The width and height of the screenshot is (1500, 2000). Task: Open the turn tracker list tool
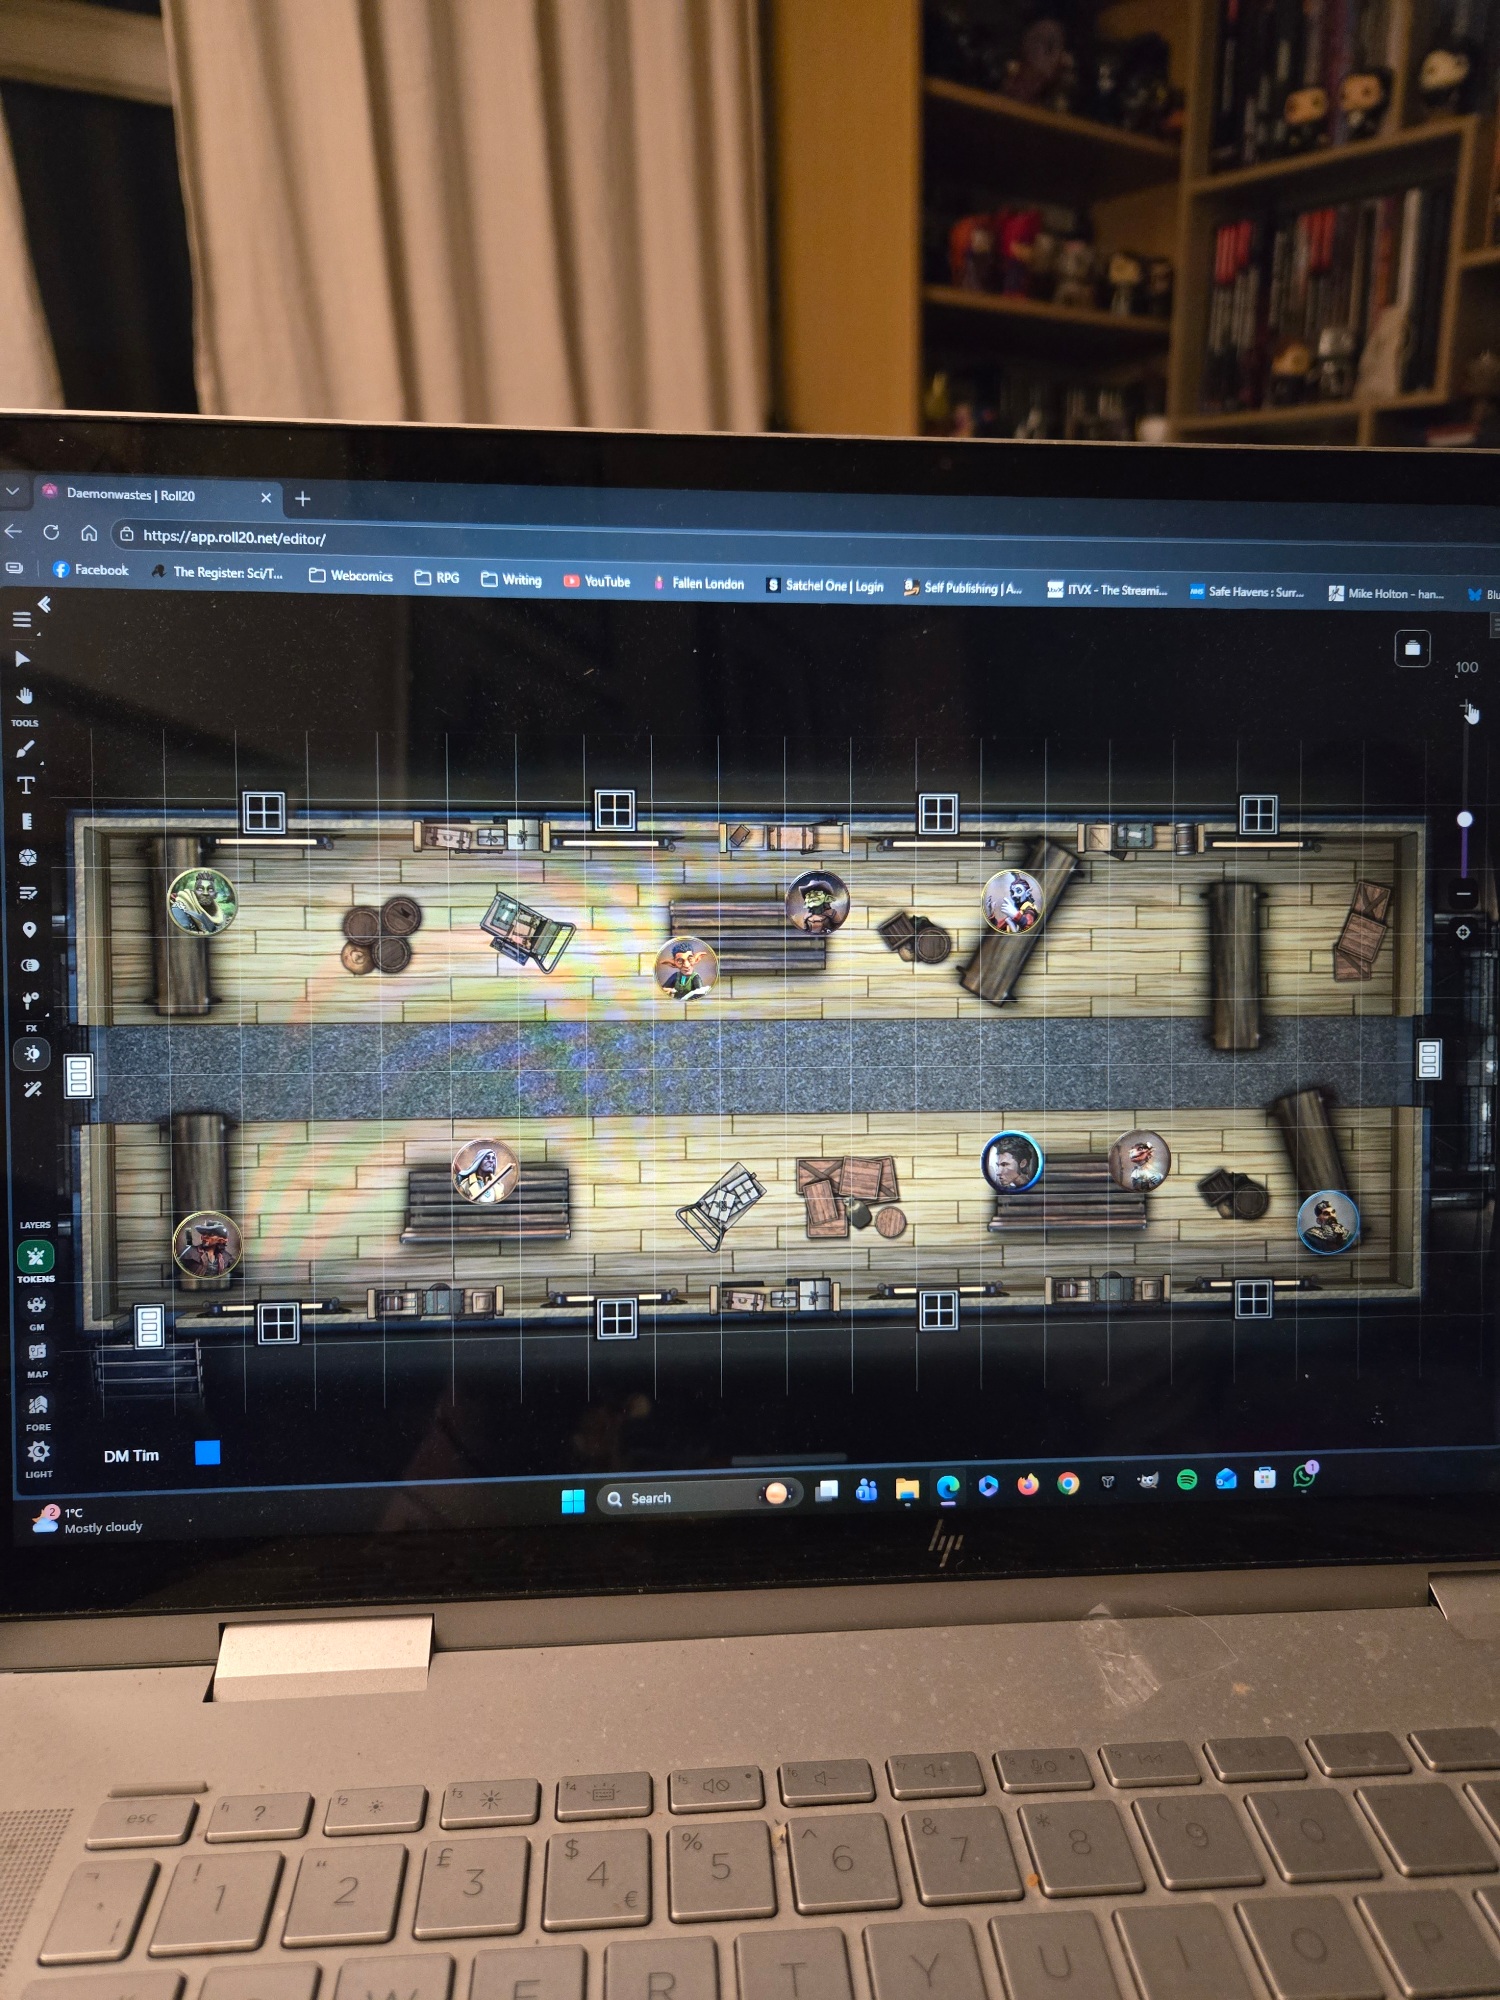pos(28,893)
